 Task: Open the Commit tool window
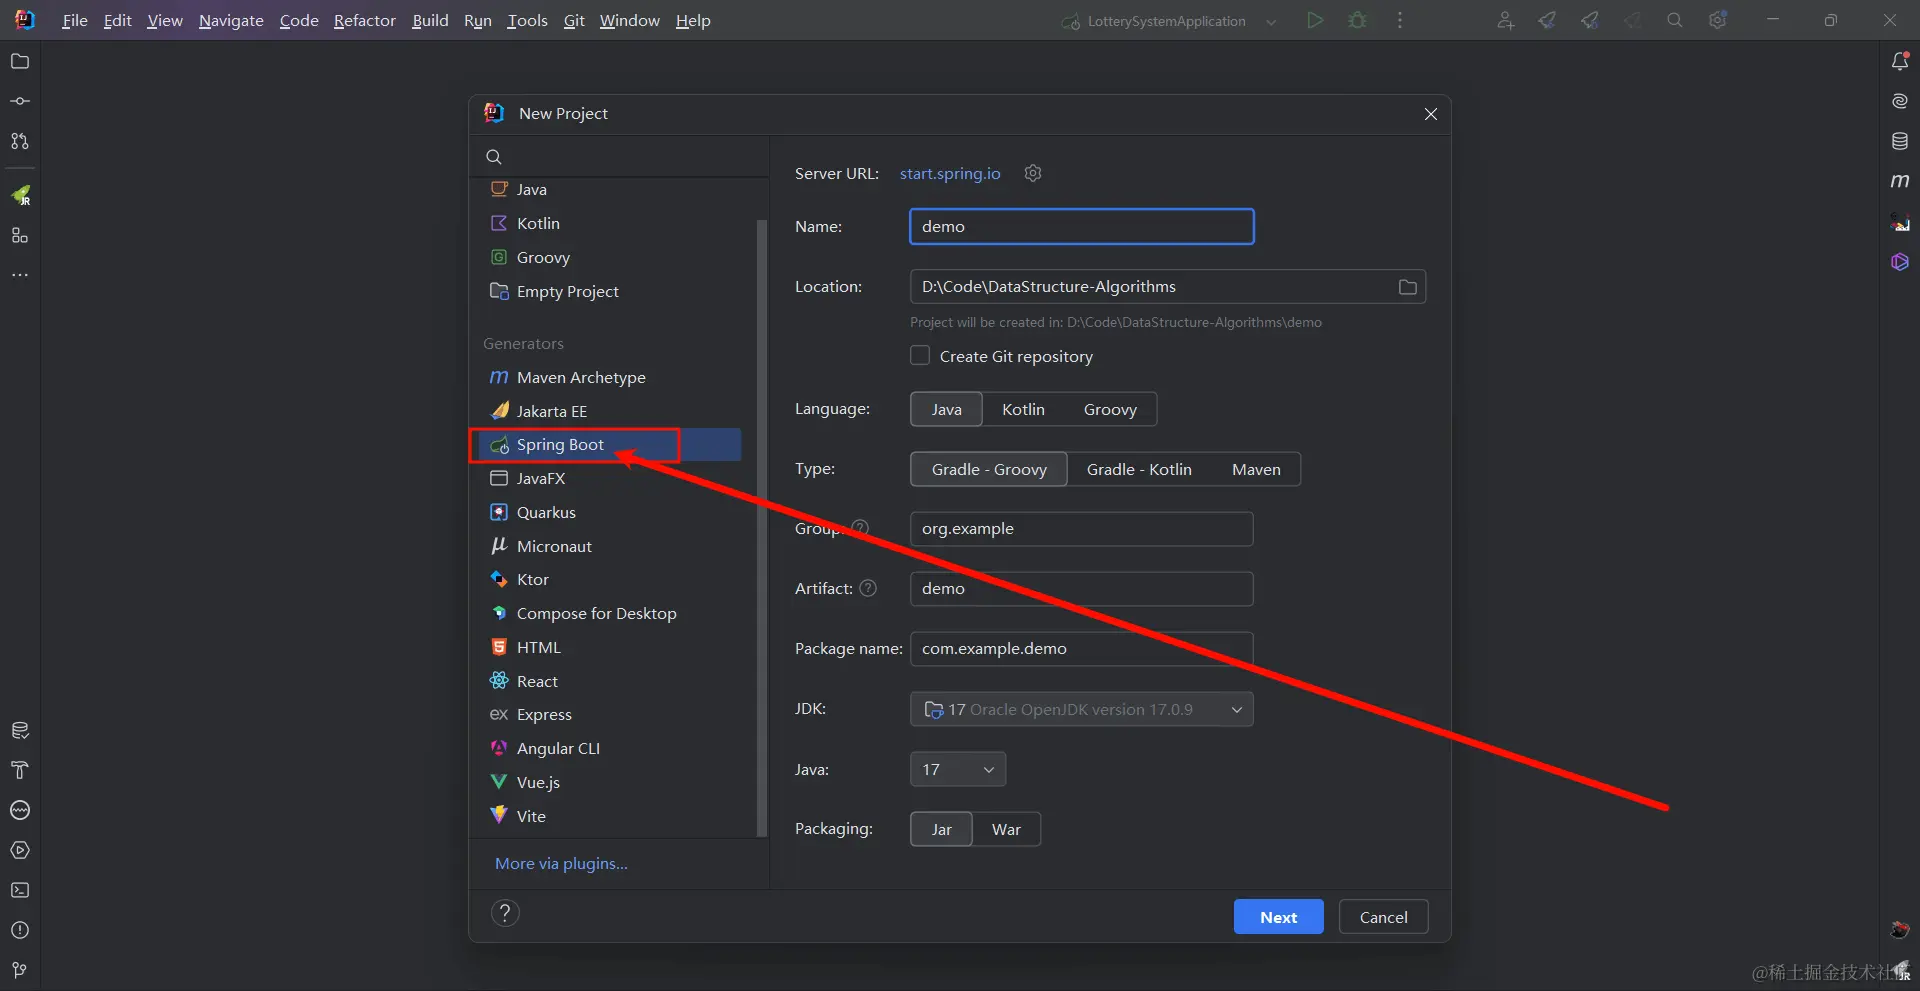[x=19, y=102]
